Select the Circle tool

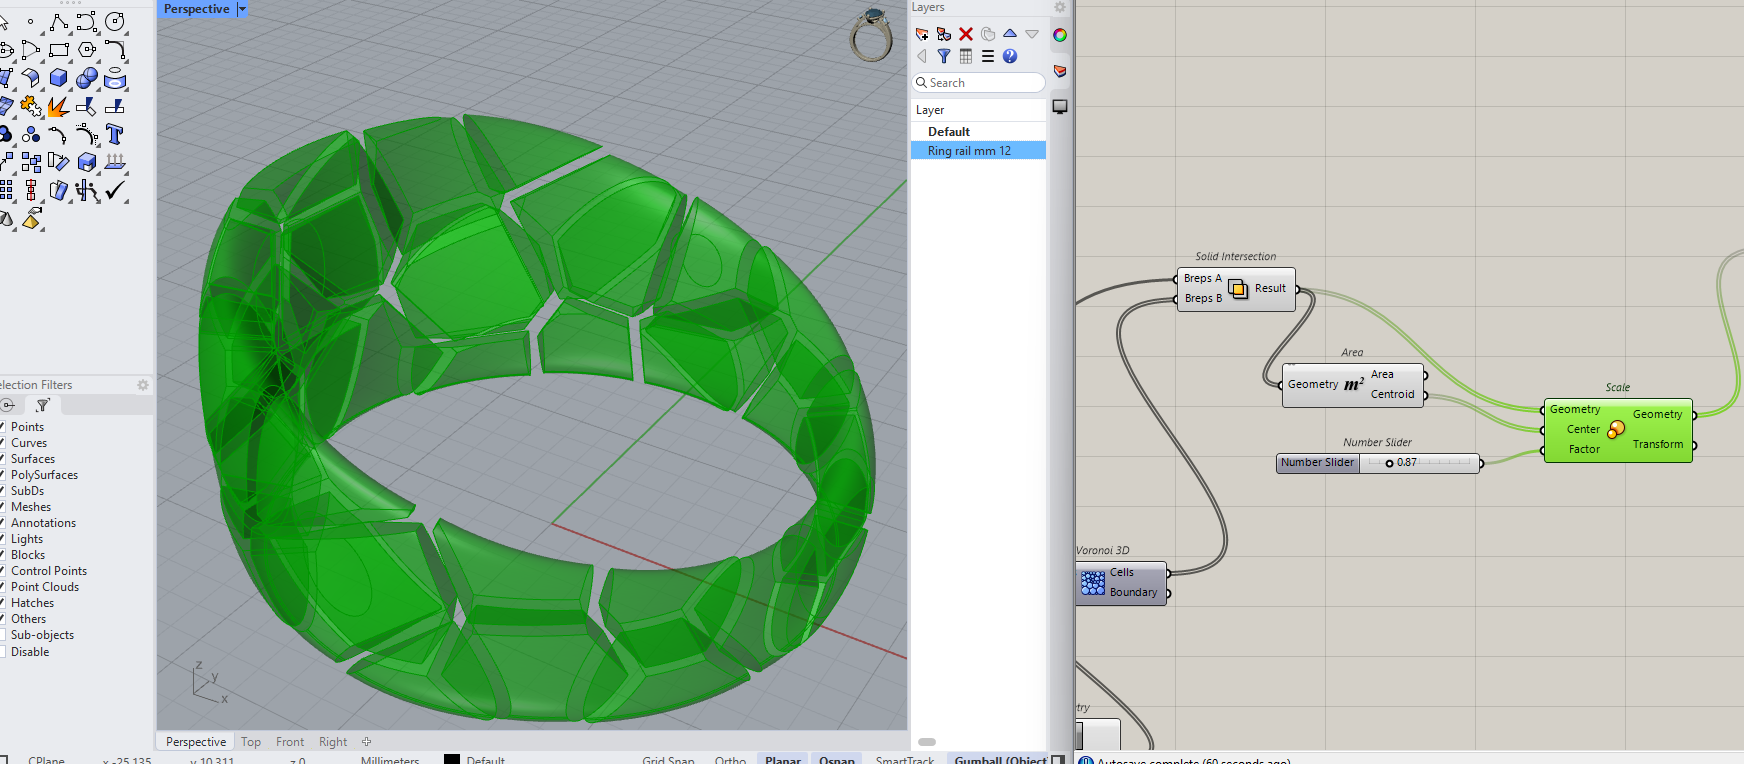[x=115, y=21]
